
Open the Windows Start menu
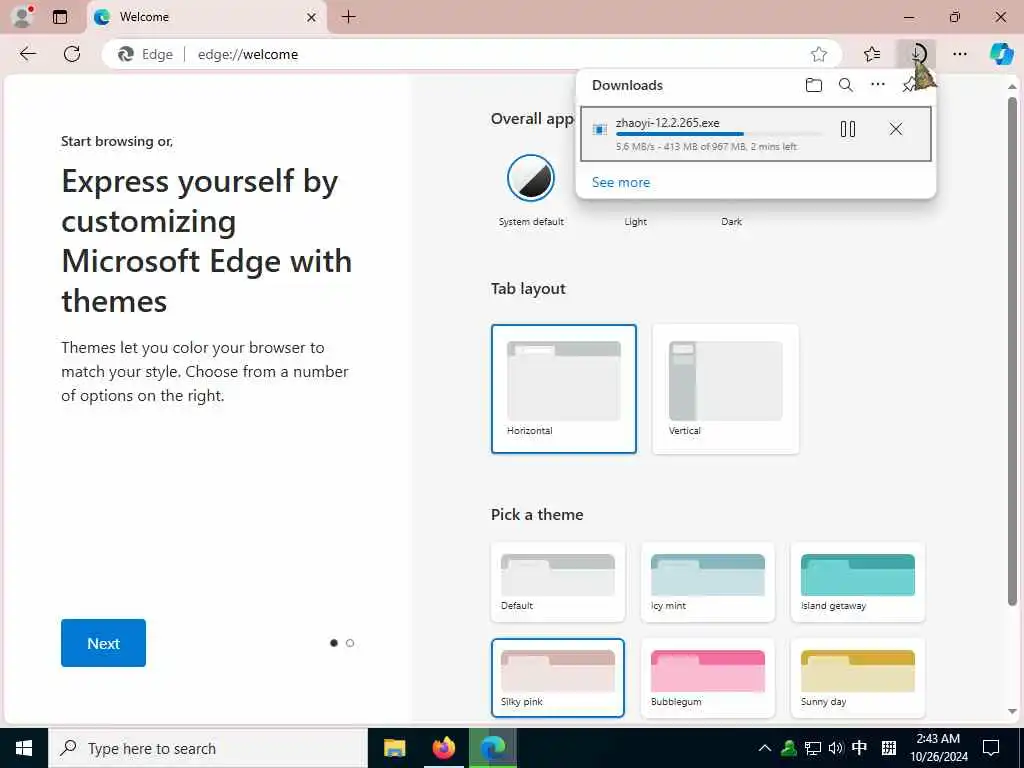[24, 748]
